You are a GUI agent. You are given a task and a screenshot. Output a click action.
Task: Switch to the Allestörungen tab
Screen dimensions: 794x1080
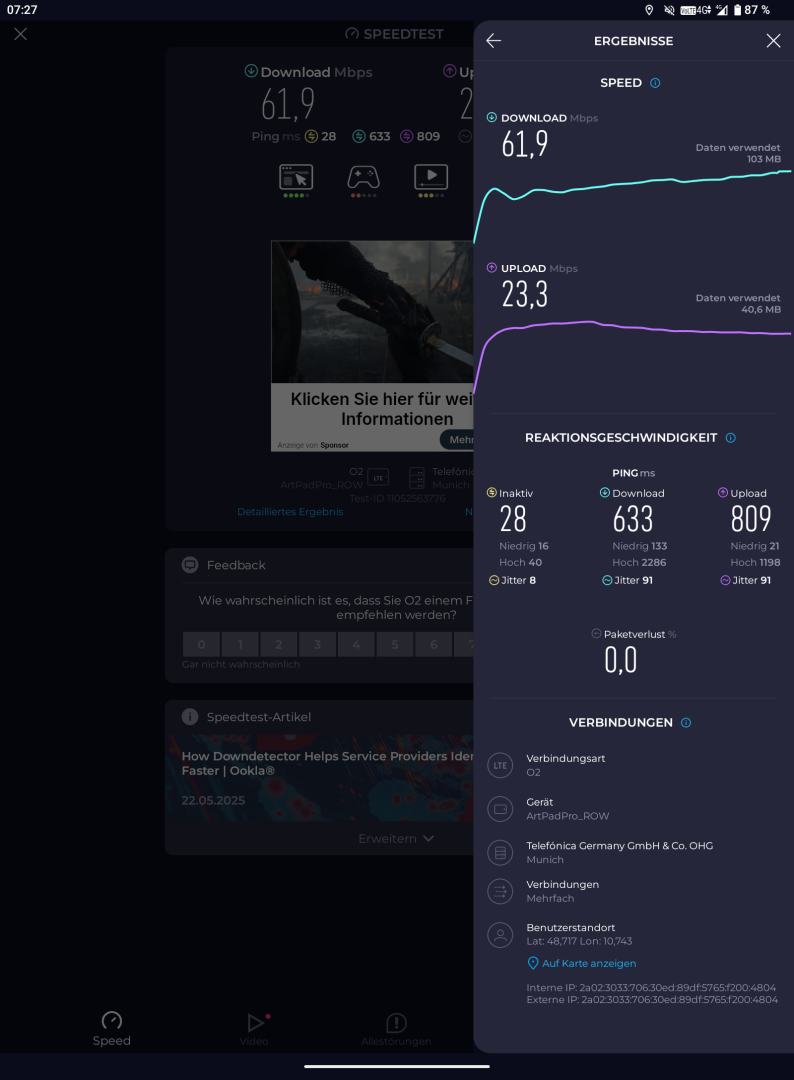(x=396, y=1029)
